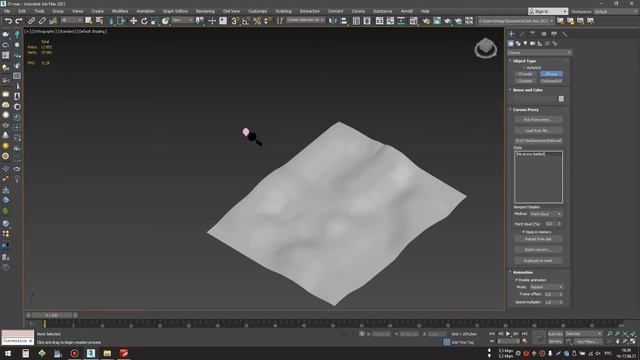Select the Unlink Selection icon
Image resolution: width=640 pixels, height=360 pixels.
pyautogui.click(x=42, y=21)
